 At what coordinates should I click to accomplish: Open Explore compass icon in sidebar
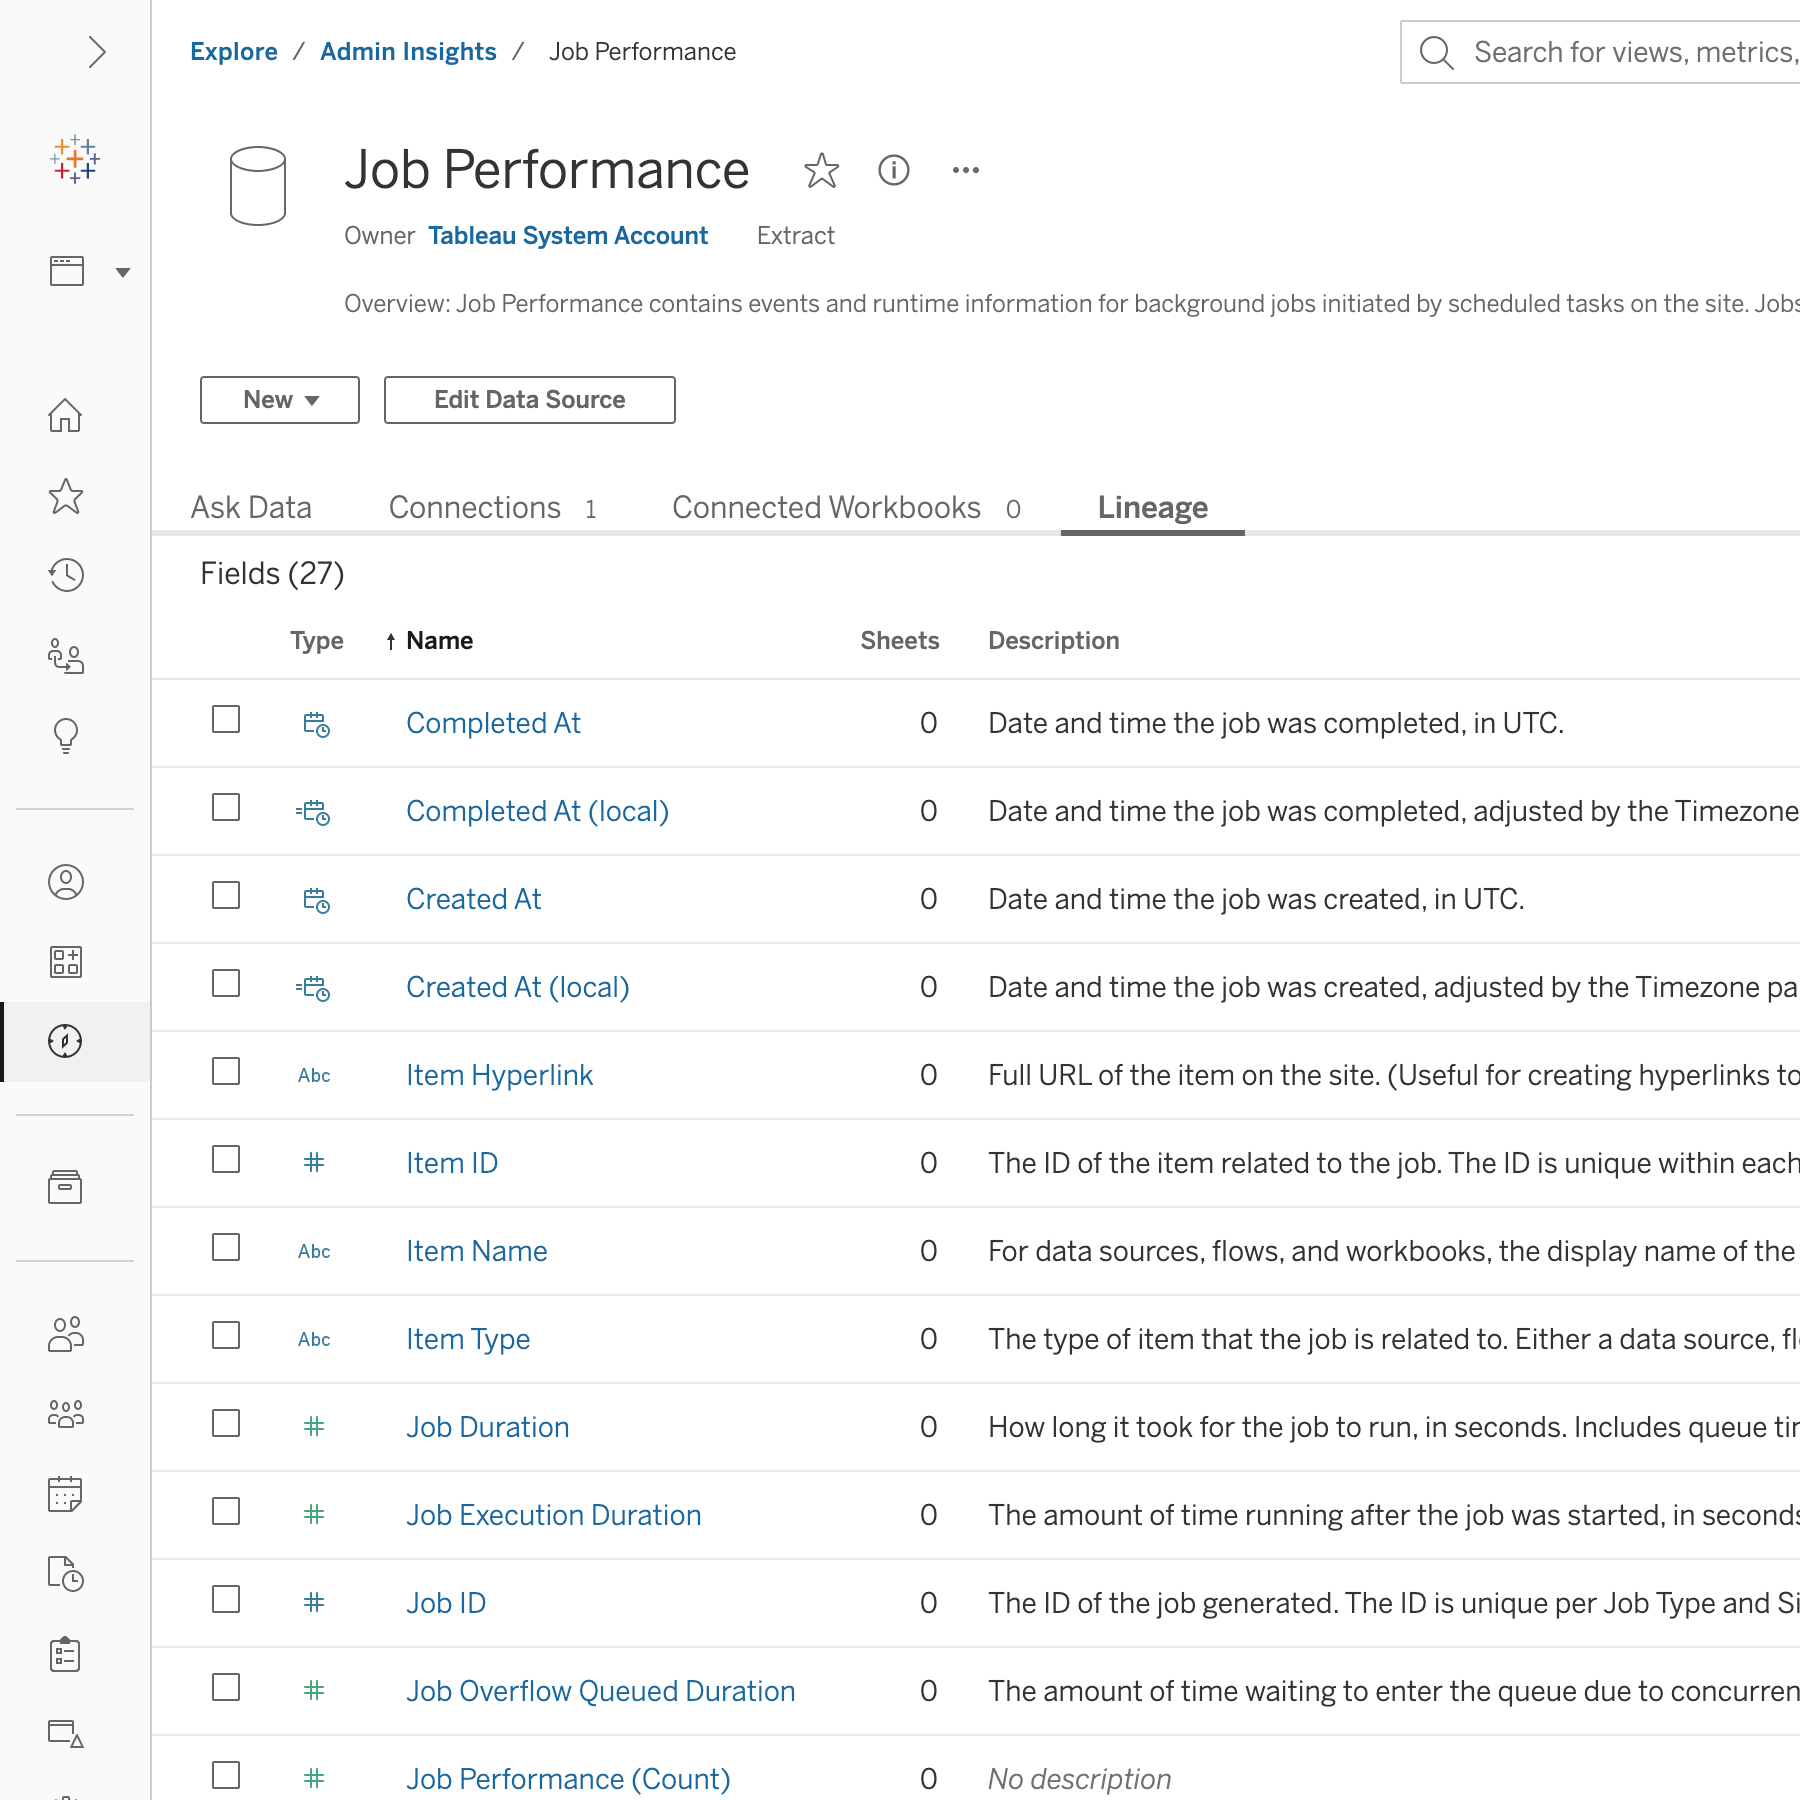click(66, 1041)
